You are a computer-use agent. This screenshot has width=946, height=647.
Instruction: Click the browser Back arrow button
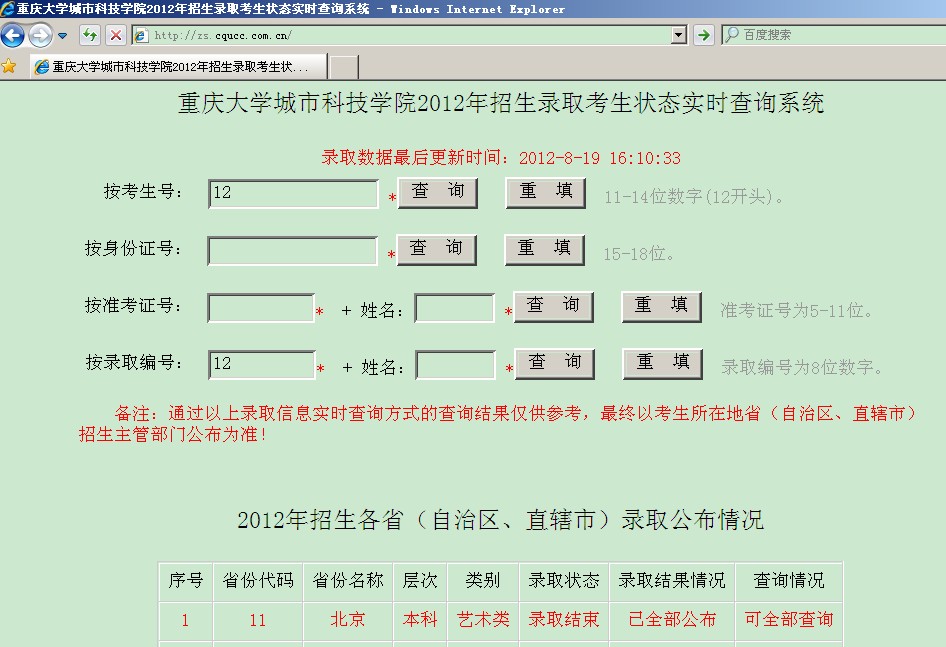click(x=13, y=37)
